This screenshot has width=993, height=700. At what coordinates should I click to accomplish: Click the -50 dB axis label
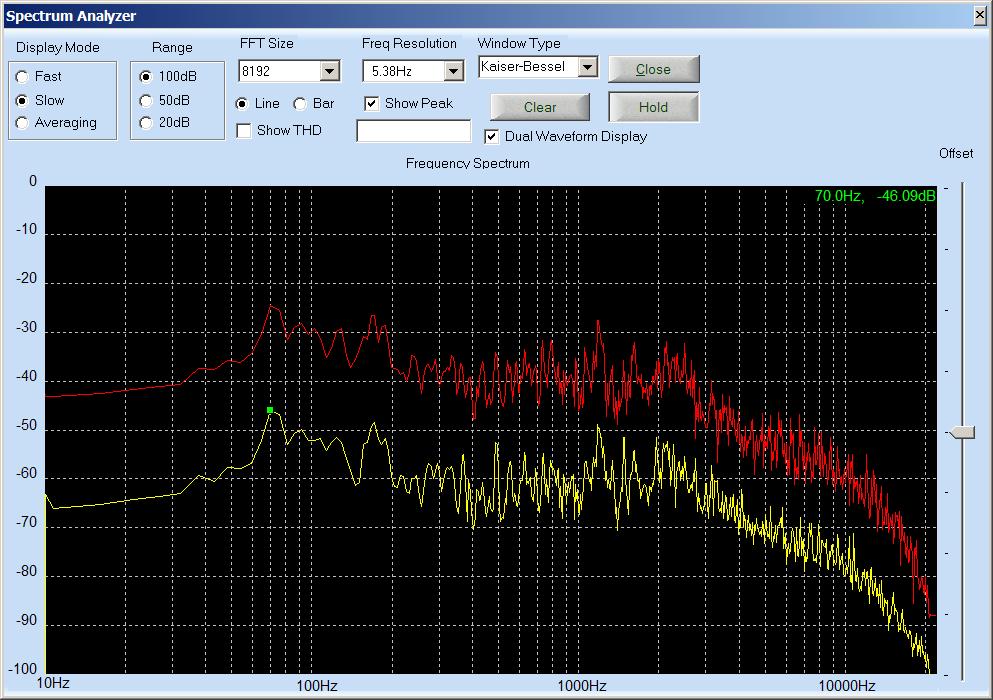[27, 425]
